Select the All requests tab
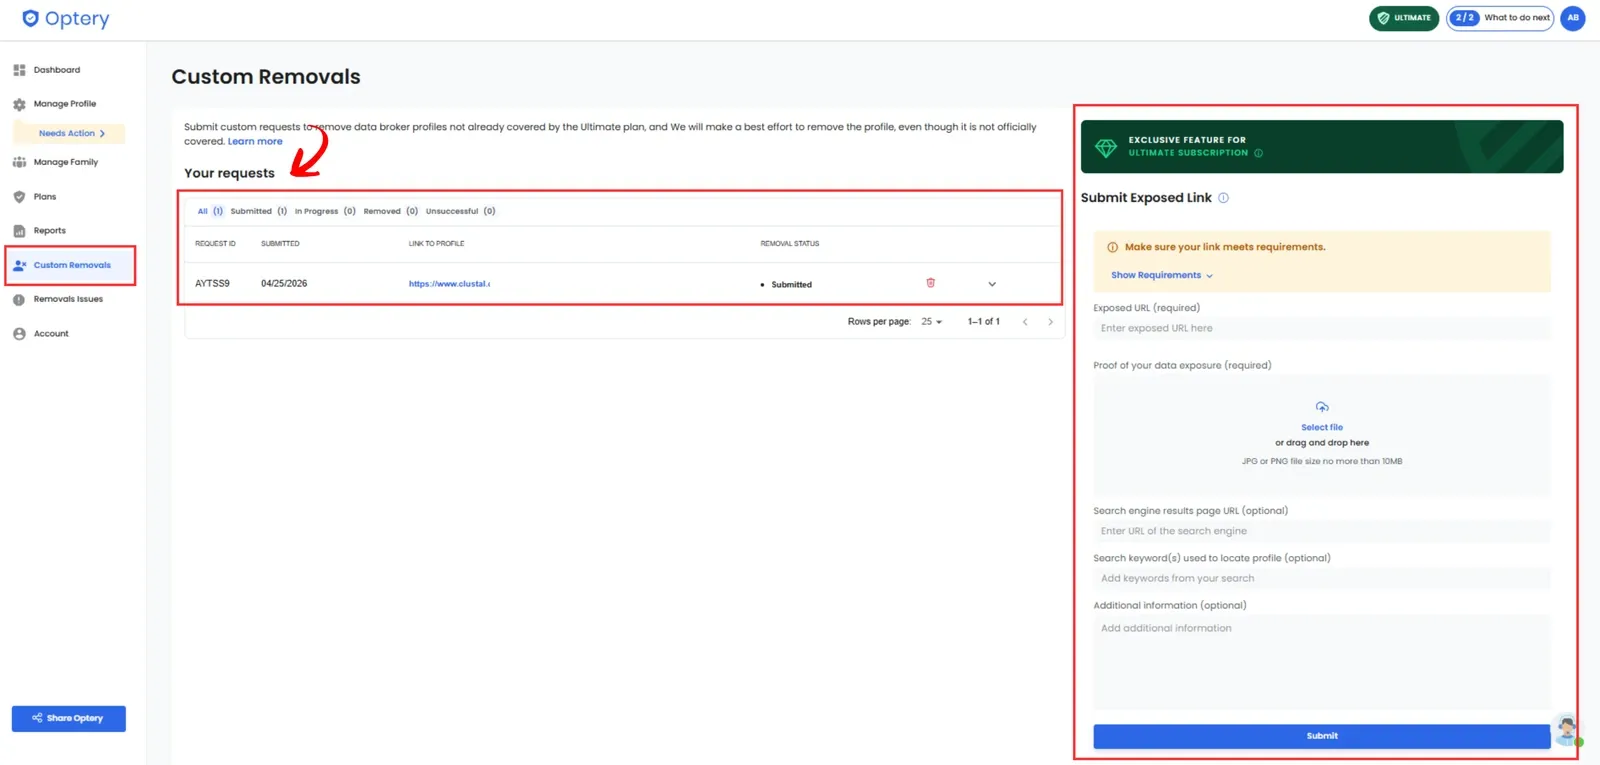Viewport: 1600px width, 765px height. (x=210, y=211)
